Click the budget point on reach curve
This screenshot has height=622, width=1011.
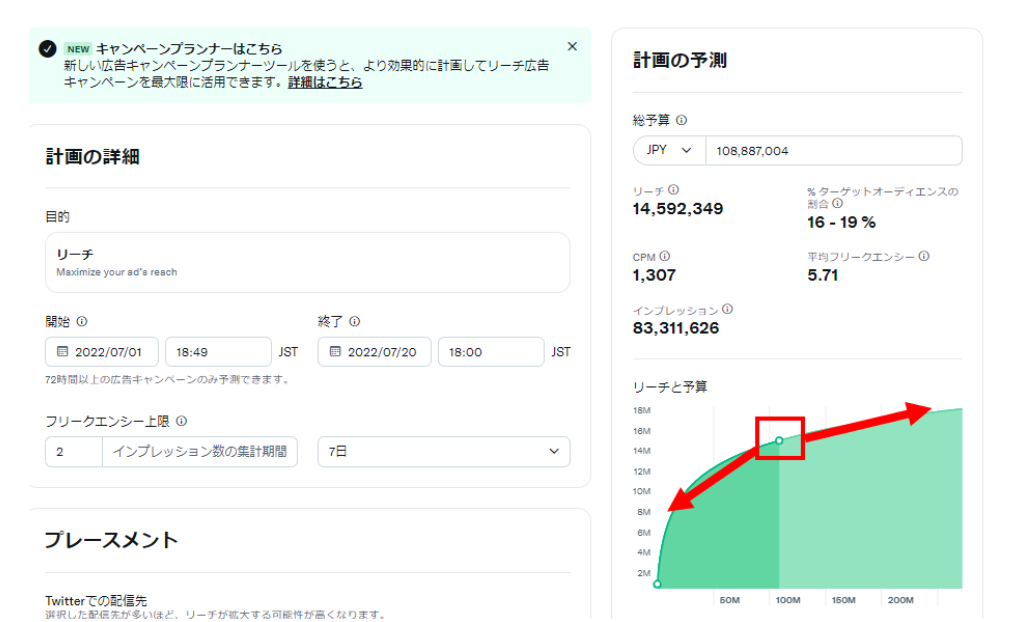point(779,441)
